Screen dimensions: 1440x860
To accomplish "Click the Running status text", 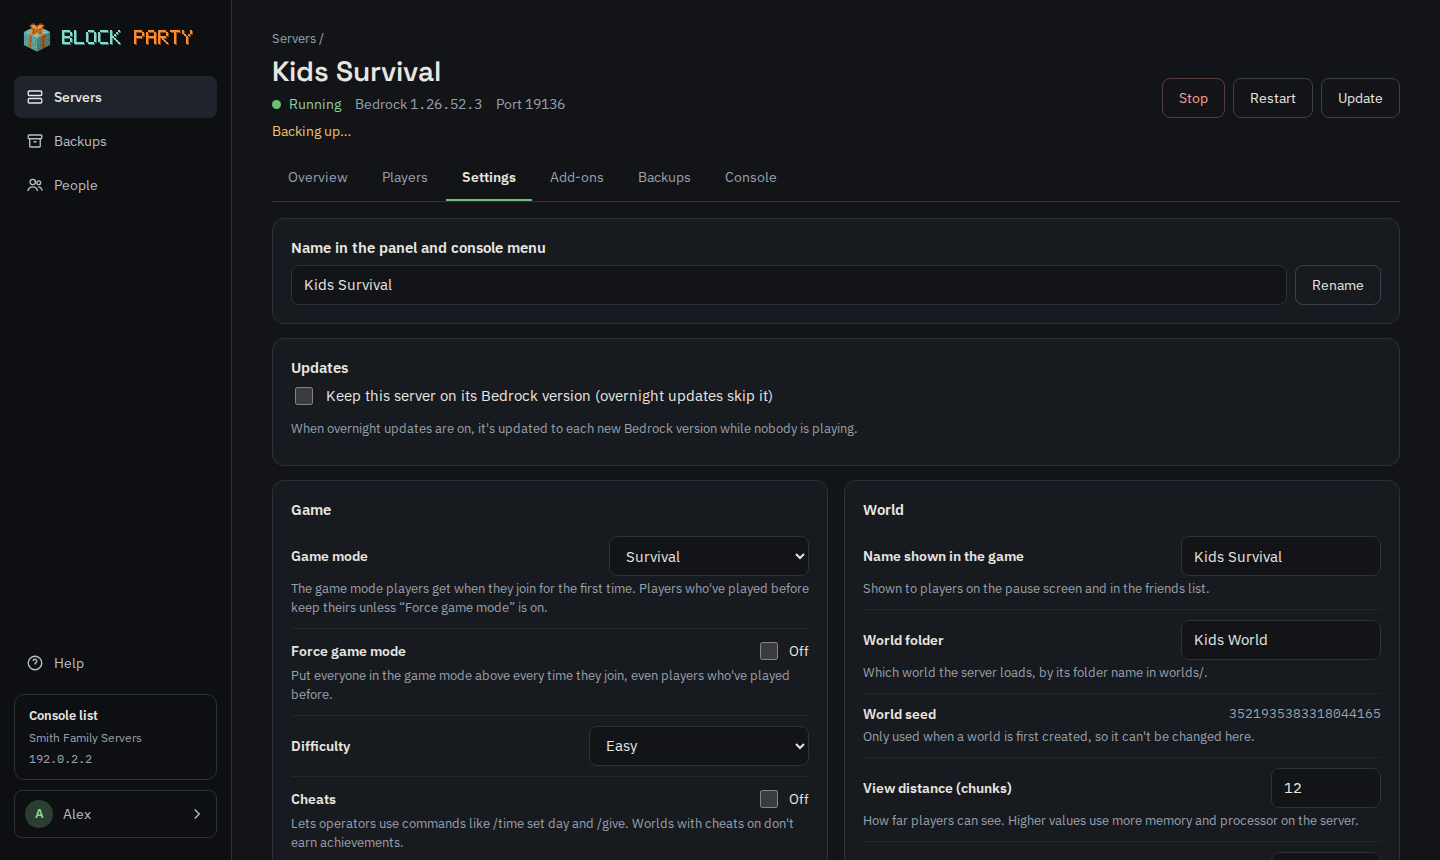I will 315,104.
